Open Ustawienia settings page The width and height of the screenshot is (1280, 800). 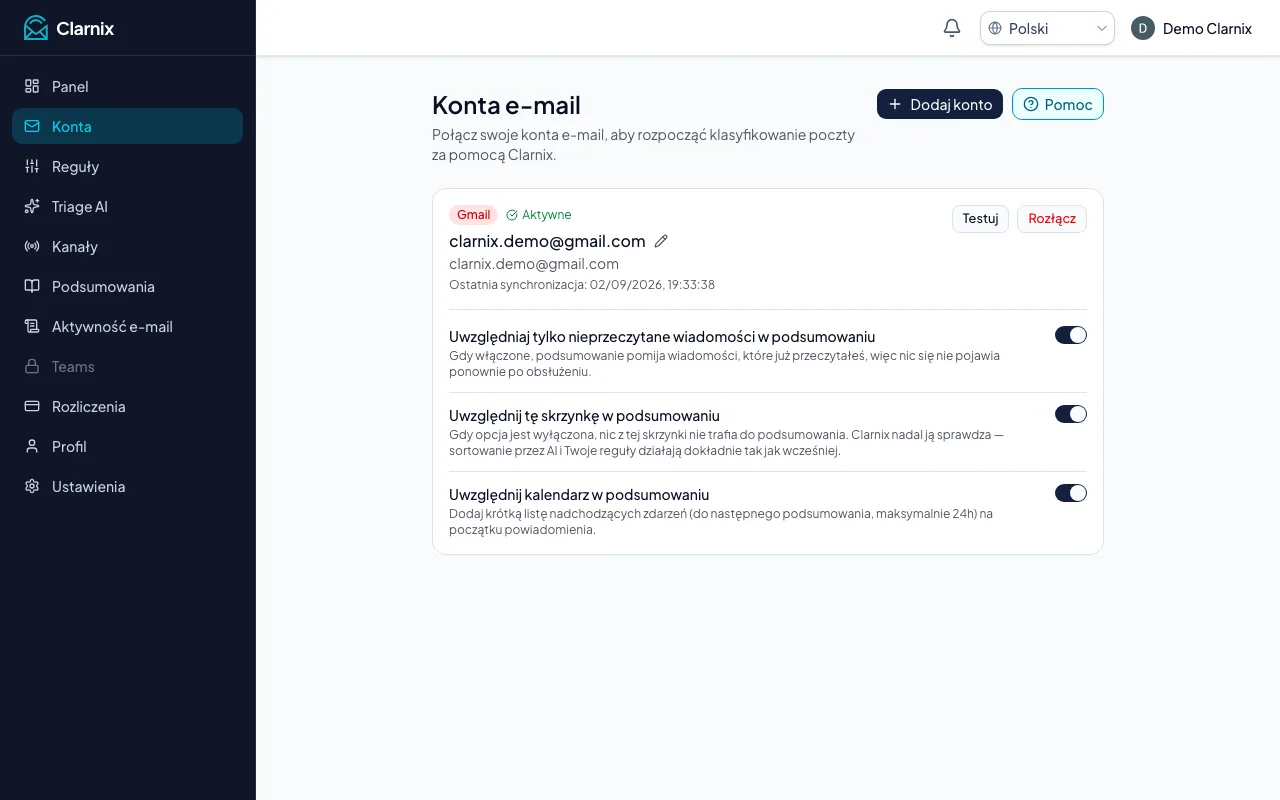(127, 486)
